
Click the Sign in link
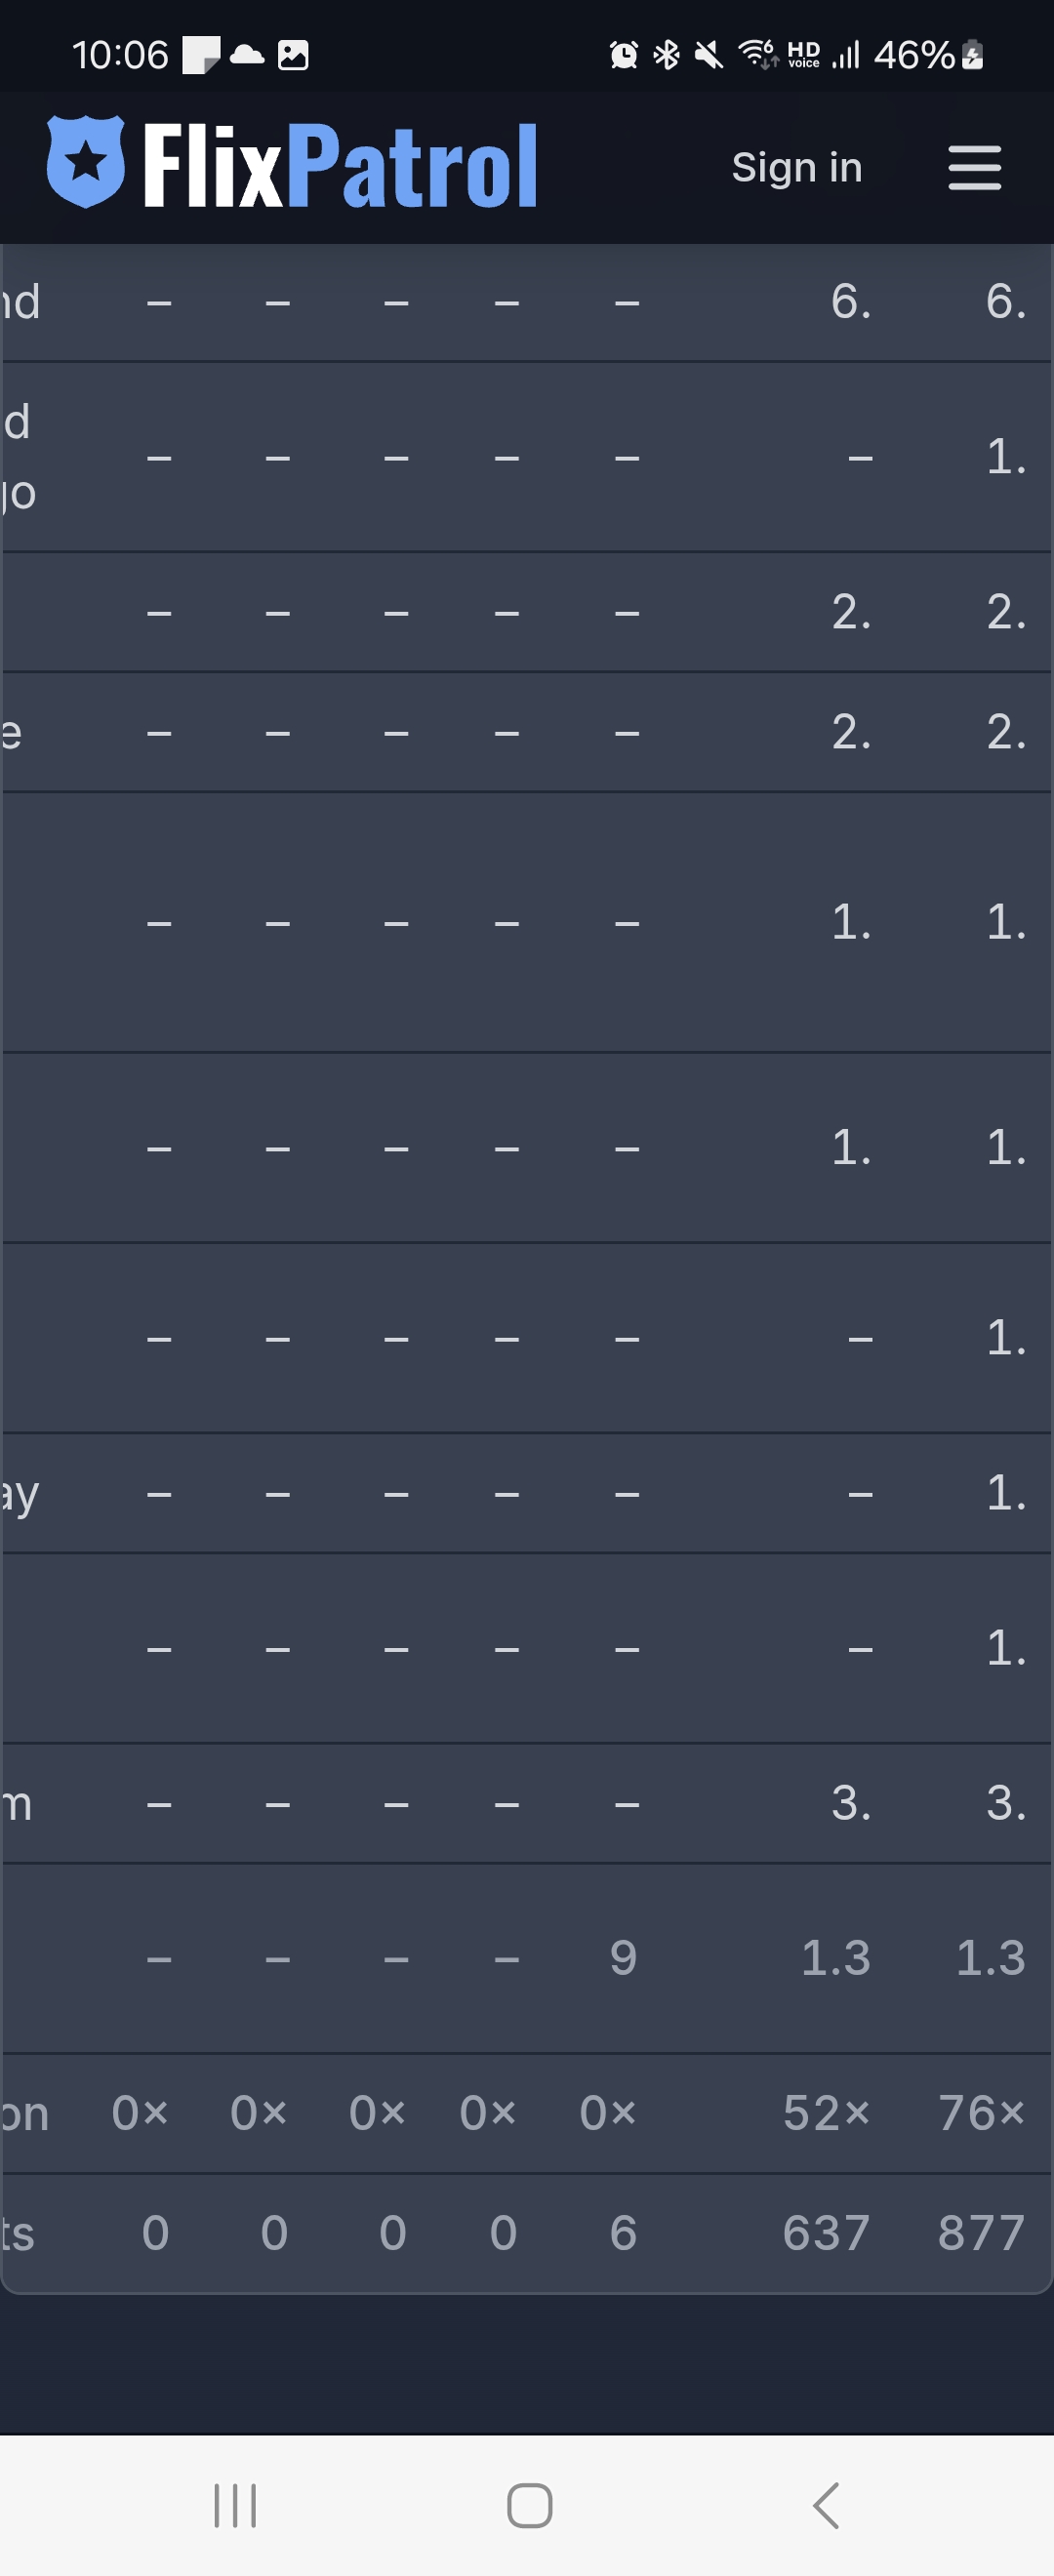click(796, 168)
